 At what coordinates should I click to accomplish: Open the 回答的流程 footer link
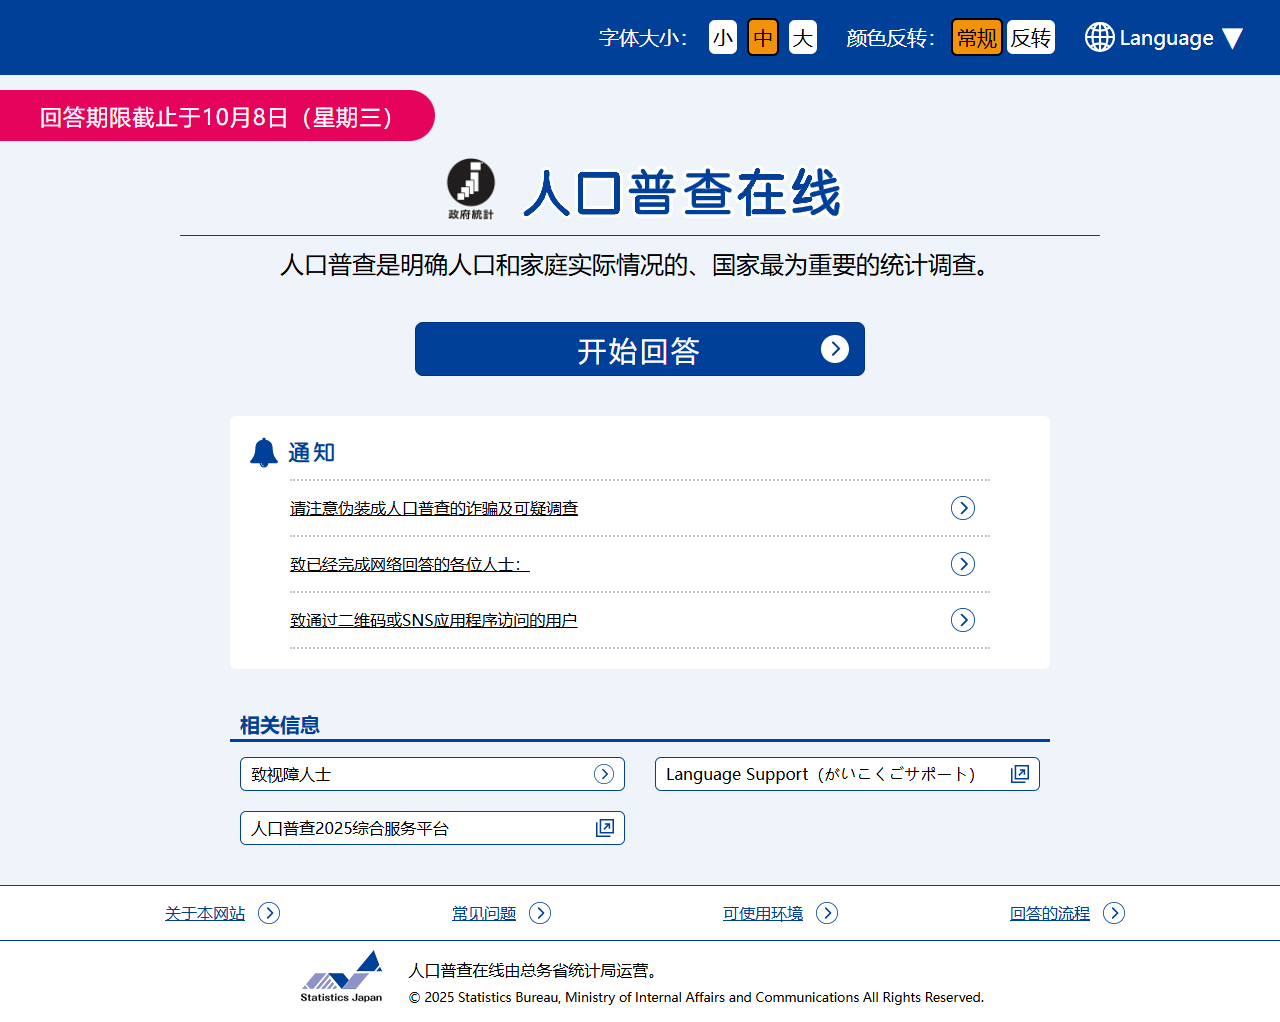point(1050,913)
